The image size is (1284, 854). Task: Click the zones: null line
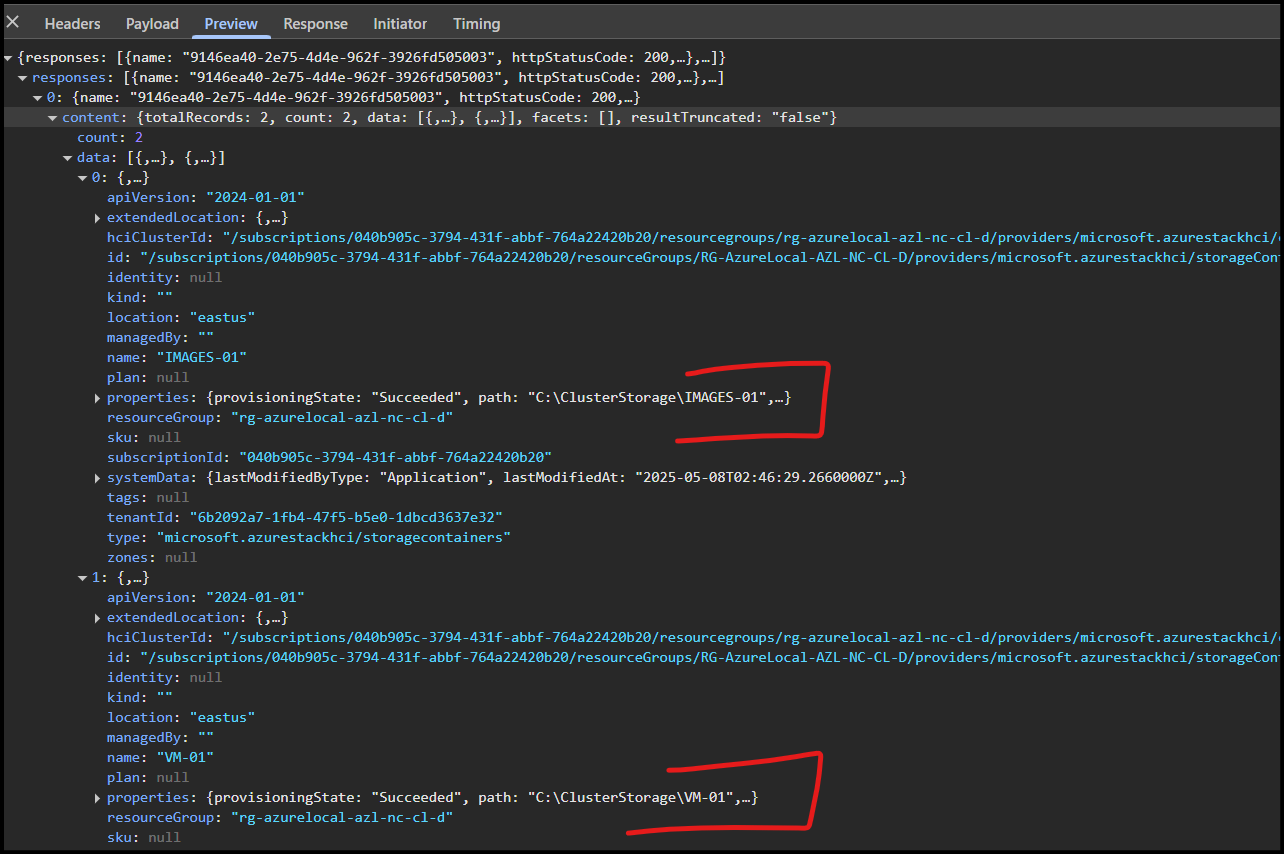152,558
